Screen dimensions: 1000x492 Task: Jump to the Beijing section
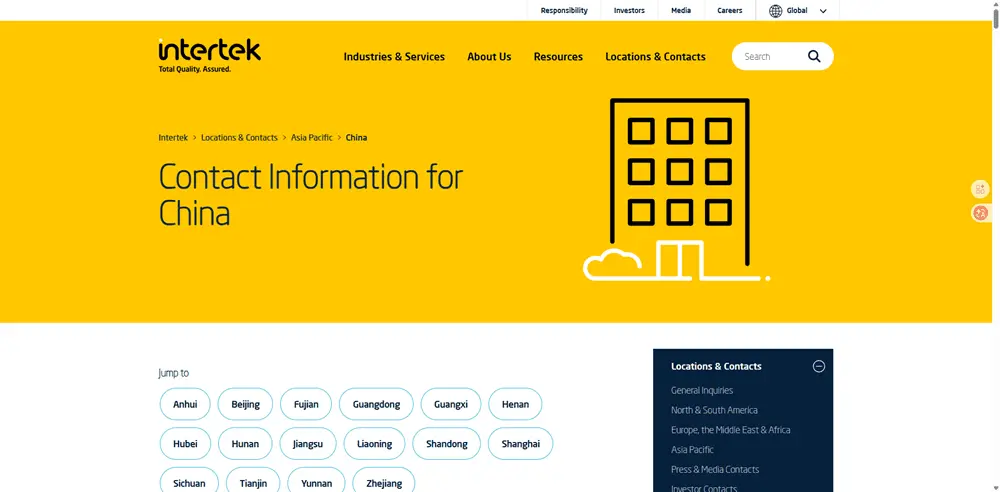(x=246, y=404)
